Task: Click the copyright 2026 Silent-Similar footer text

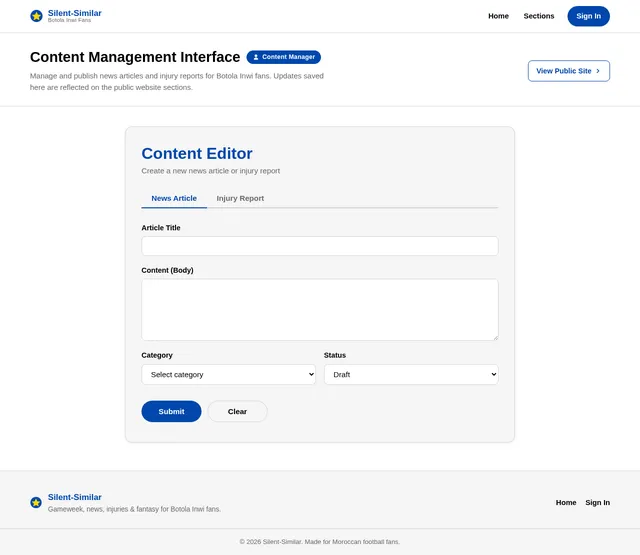Action: (x=320, y=542)
